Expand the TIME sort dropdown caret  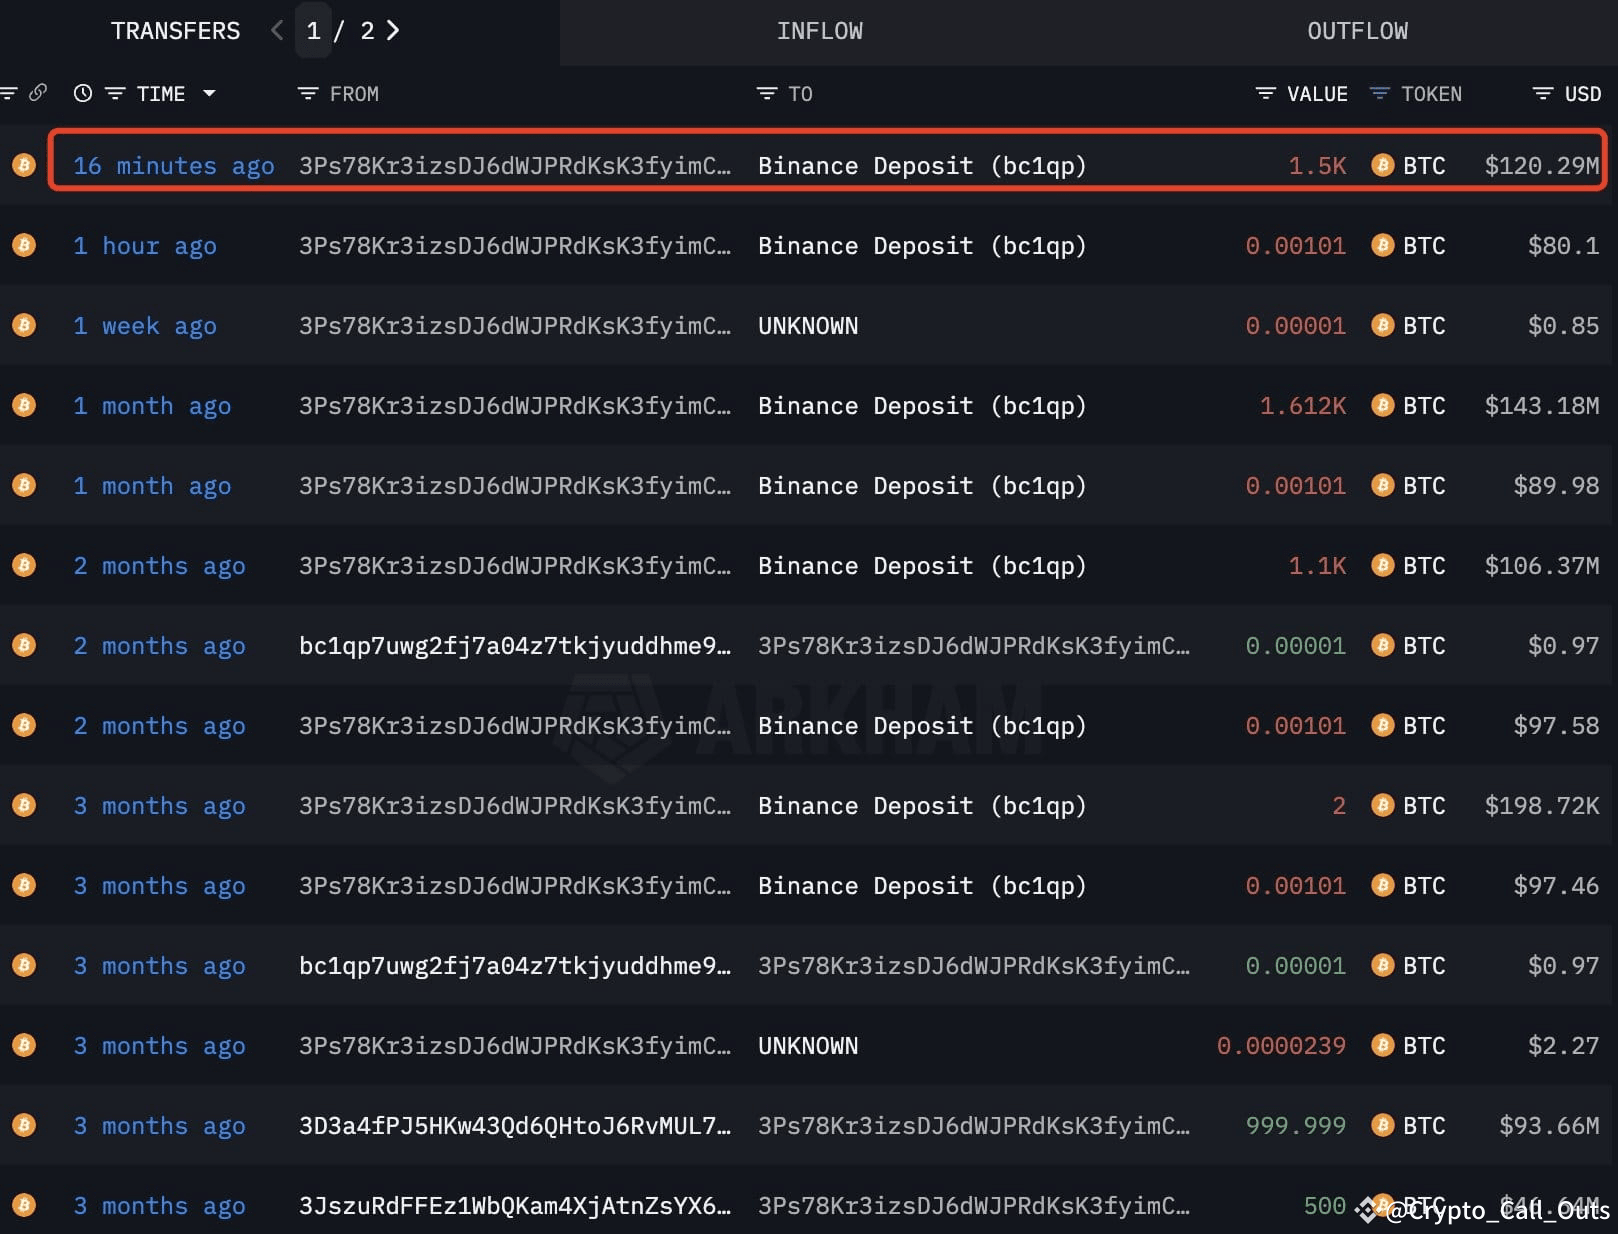[x=209, y=93]
